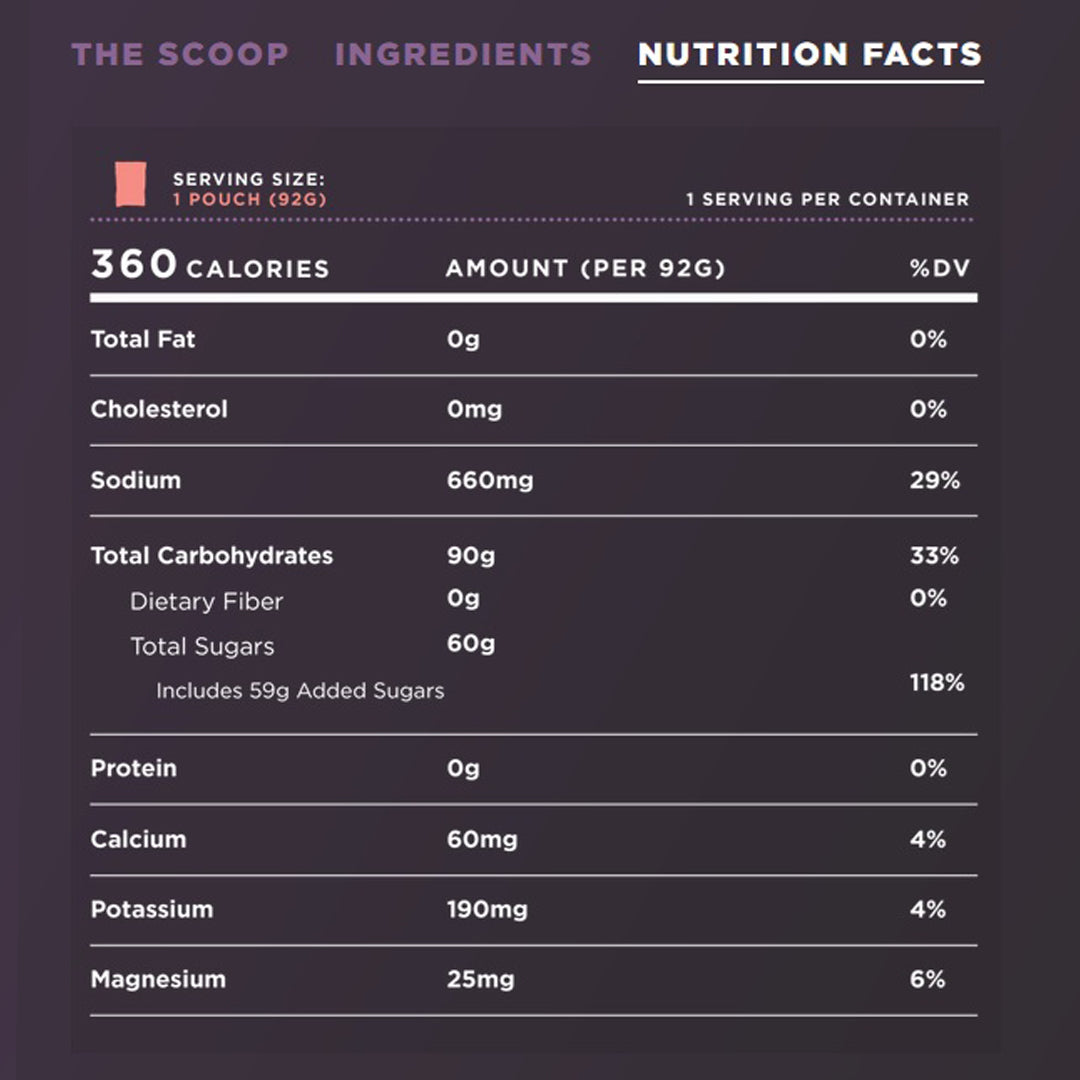The width and height of the screenshot is (1080, 1080).
Task: Click the '1 Serving Per Container' text
Action: point(827,199)
